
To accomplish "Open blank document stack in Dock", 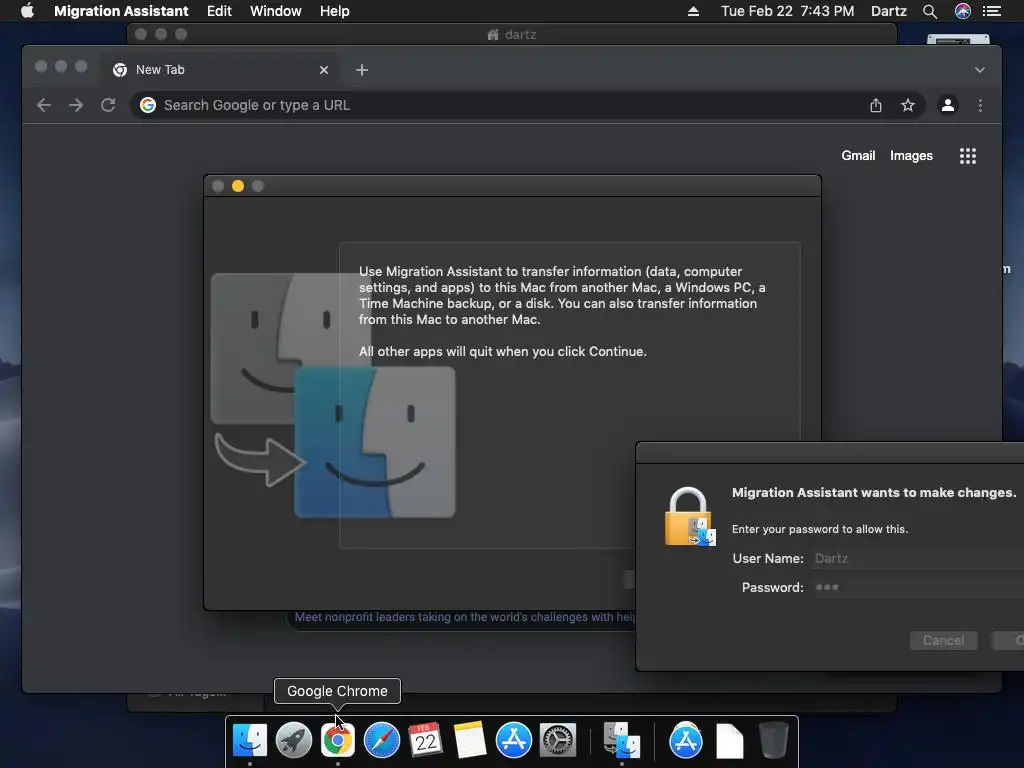I will point(729,741).
